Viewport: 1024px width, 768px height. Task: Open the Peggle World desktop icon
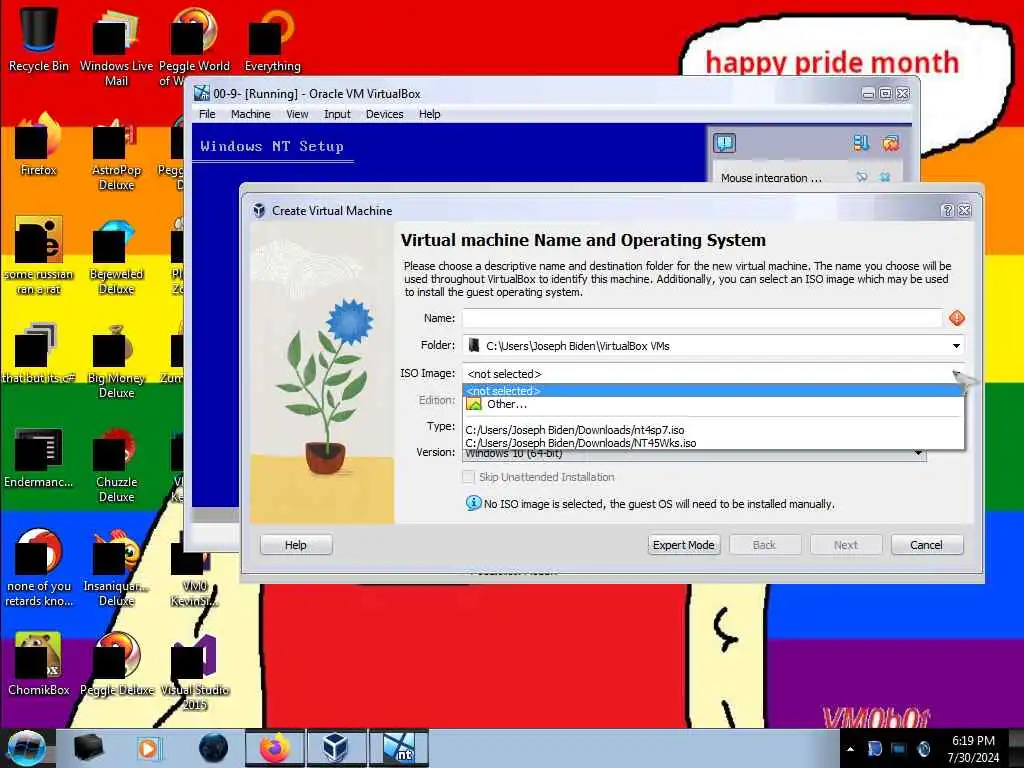coord(195,47)
